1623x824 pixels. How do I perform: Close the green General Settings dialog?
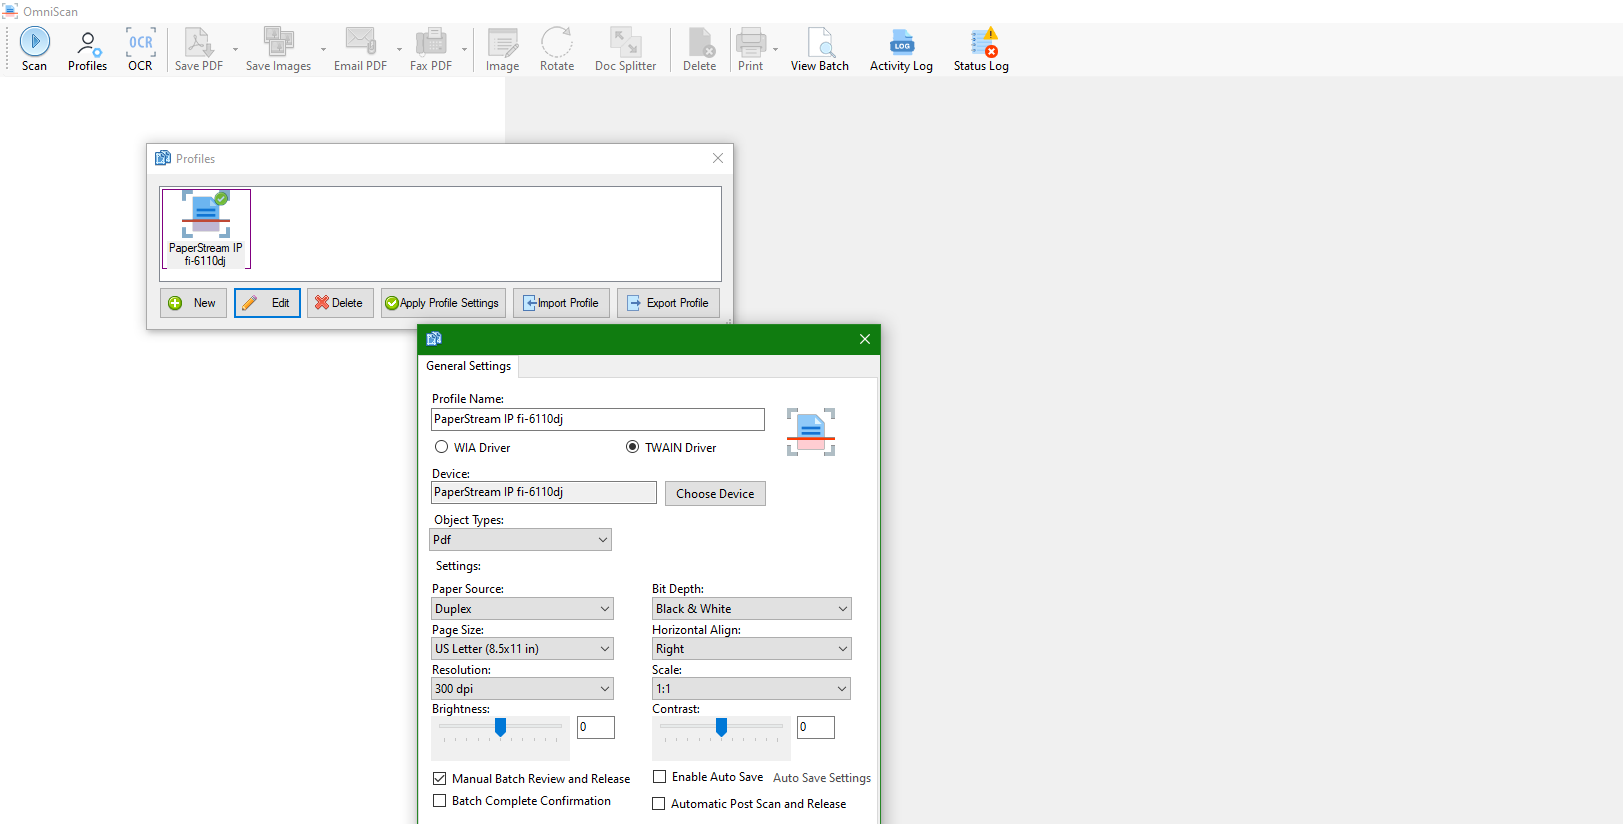865,339
